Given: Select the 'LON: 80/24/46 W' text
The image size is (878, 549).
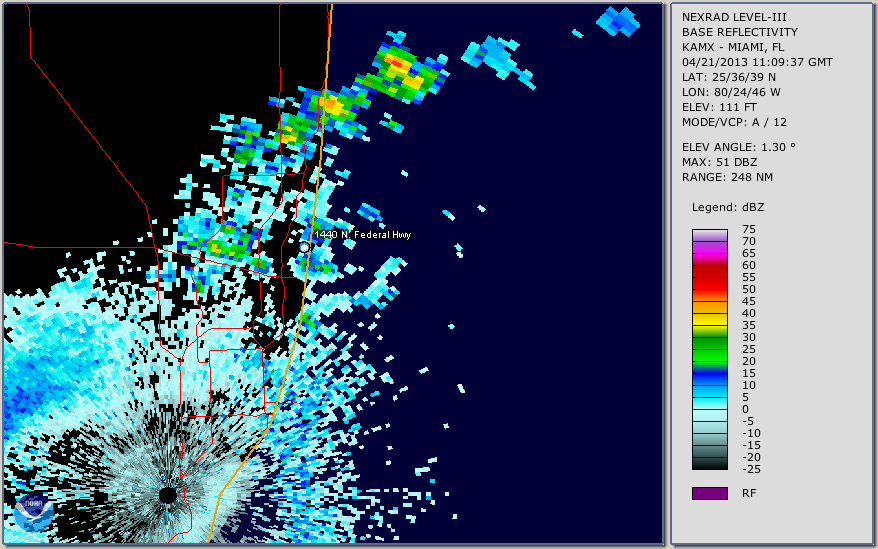Looking at the screenshot, I should (x=731, y=92).
